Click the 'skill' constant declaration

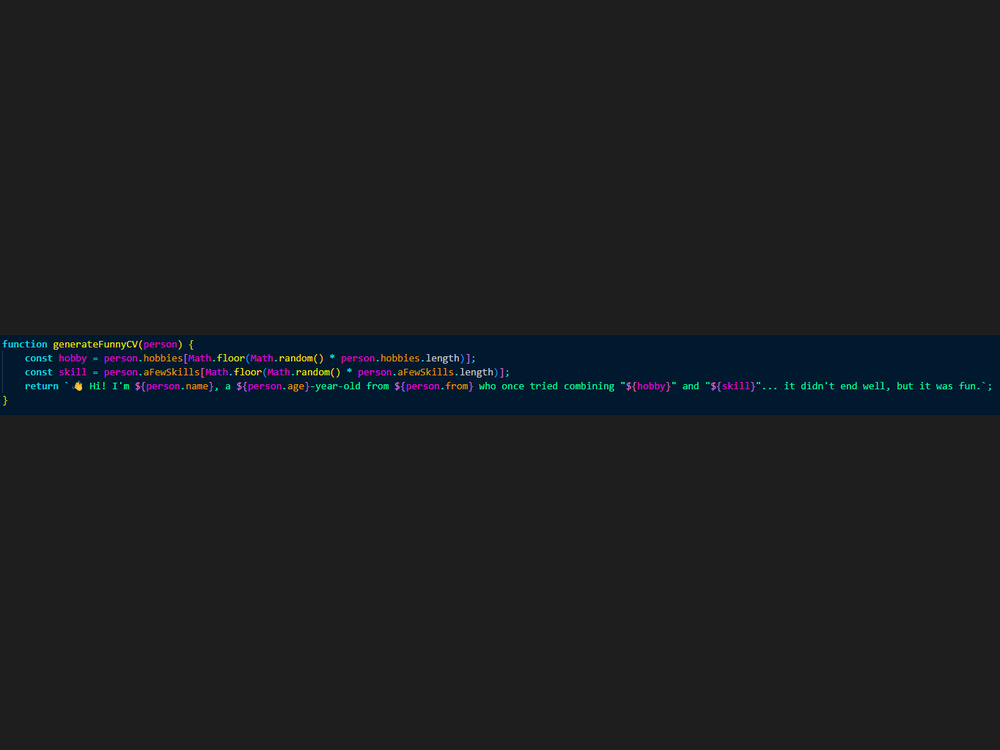point(73,372)
